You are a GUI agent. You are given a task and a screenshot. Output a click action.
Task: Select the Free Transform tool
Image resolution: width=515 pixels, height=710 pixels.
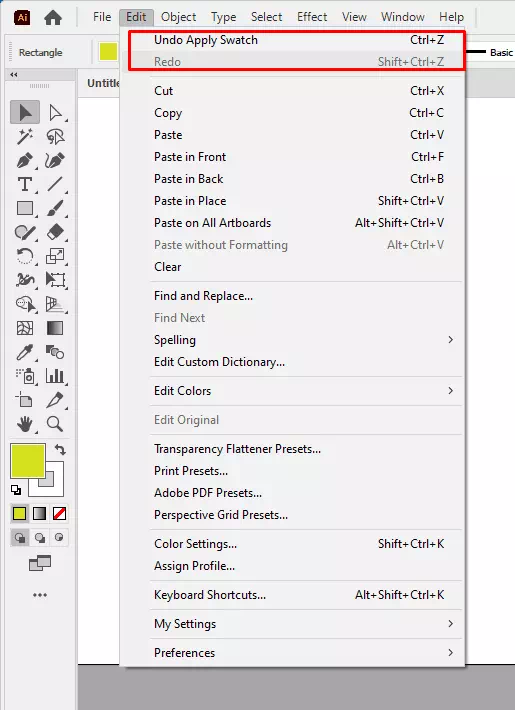pos(55,280)
